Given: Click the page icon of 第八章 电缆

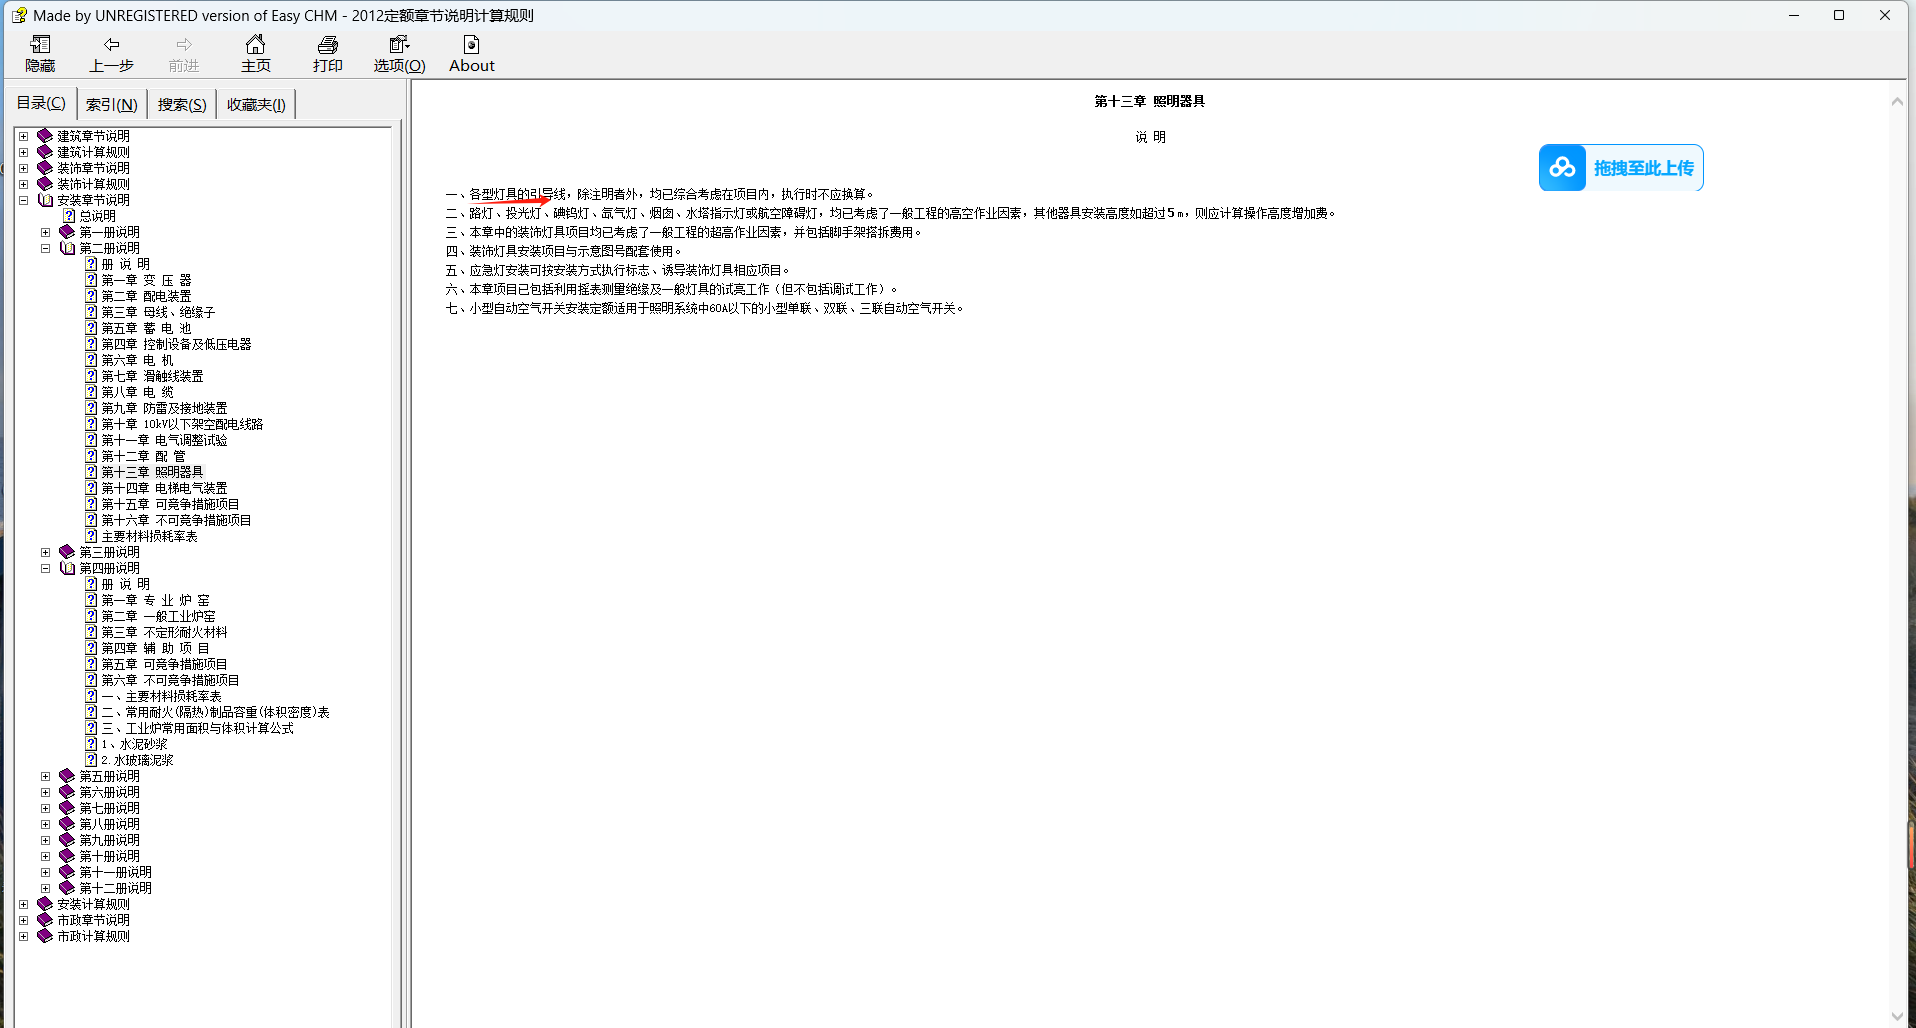Looking at the screenshot, I should (x=91, y=392).
